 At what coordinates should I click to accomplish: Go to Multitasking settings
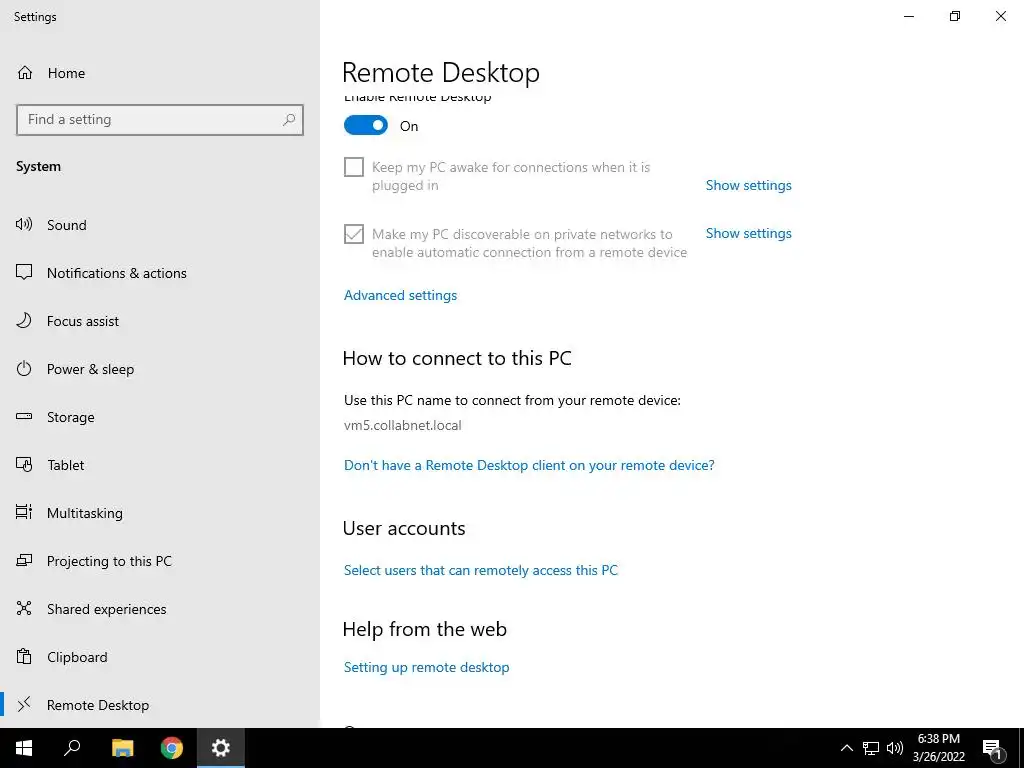tap(160, 513)
